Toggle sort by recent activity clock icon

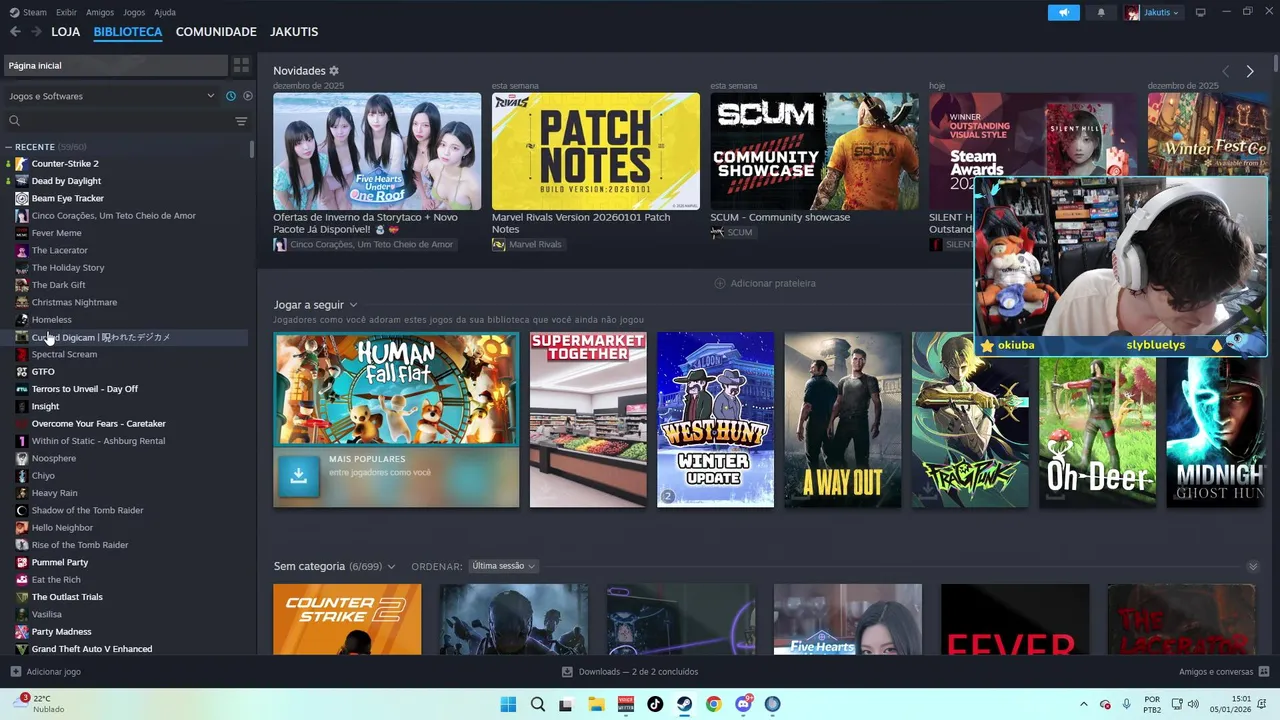(231, 96)
